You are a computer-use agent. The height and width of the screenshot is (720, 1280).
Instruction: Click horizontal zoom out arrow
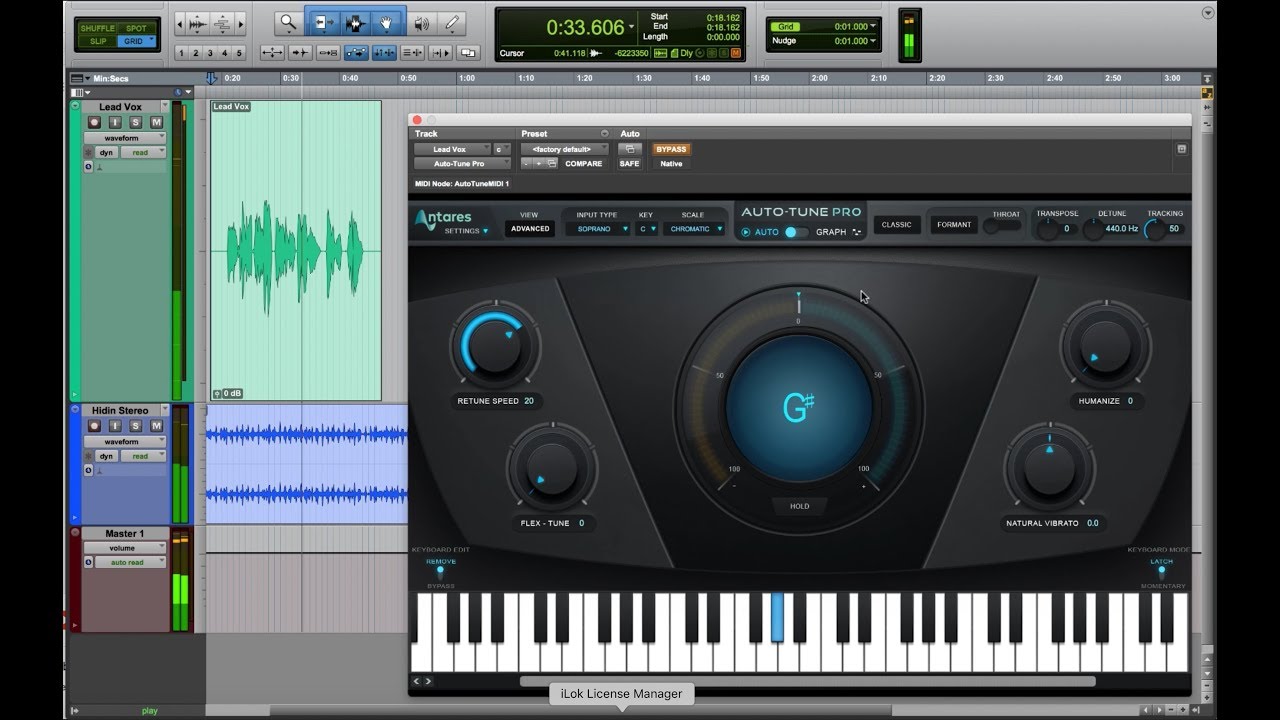180,24
